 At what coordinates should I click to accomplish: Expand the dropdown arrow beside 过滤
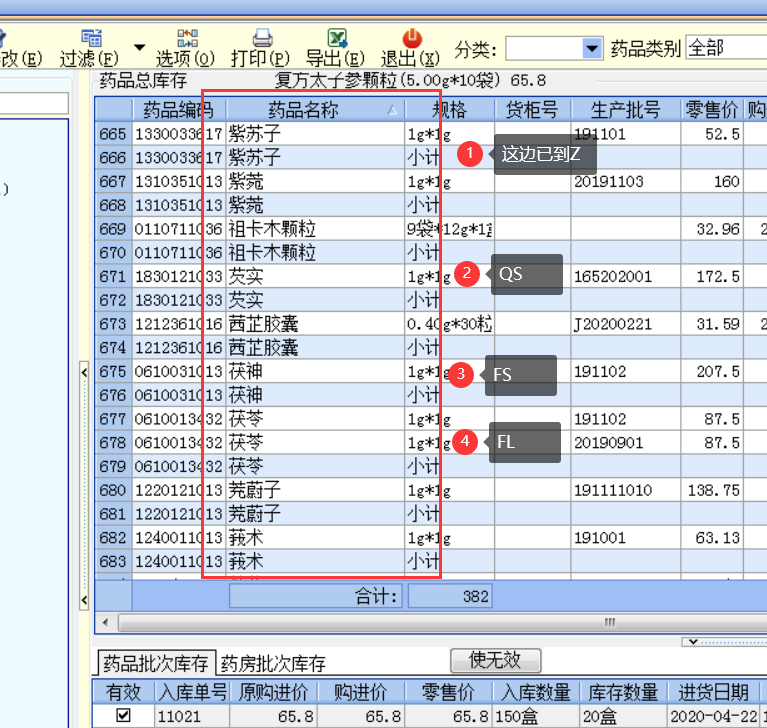tap(139, 48)
